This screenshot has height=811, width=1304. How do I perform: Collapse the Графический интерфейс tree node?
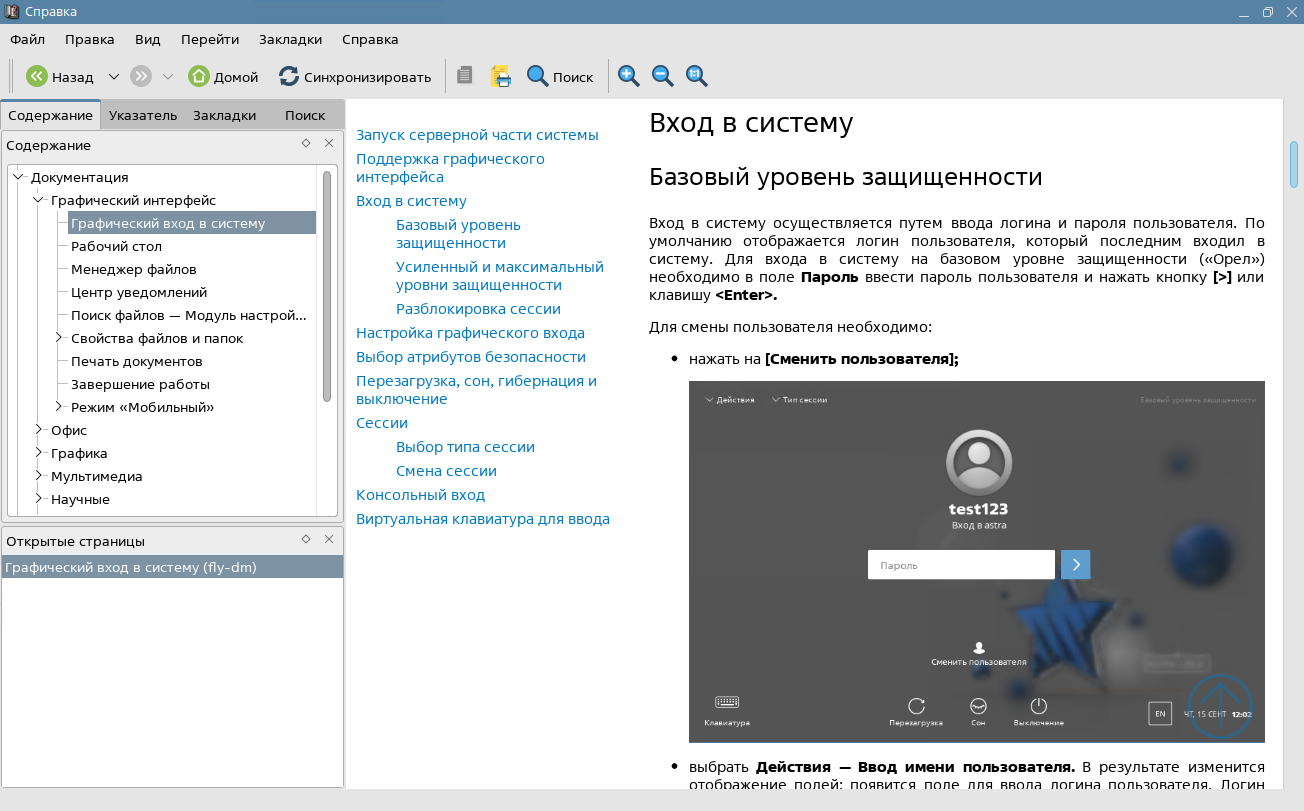pyautogui.click(x=39, y=200)
